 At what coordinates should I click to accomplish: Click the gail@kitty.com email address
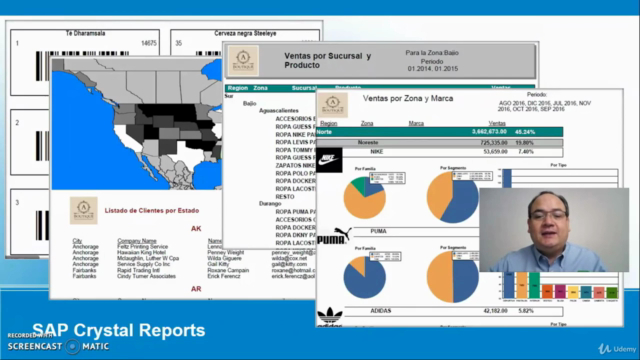click(289, 264)
